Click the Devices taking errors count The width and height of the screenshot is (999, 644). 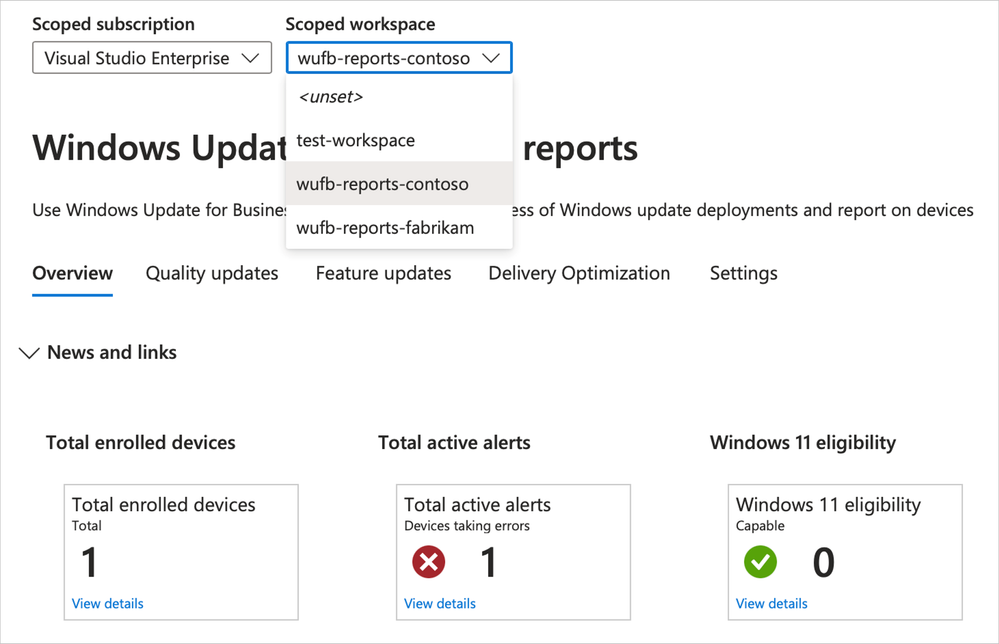(x=488, y=562)
